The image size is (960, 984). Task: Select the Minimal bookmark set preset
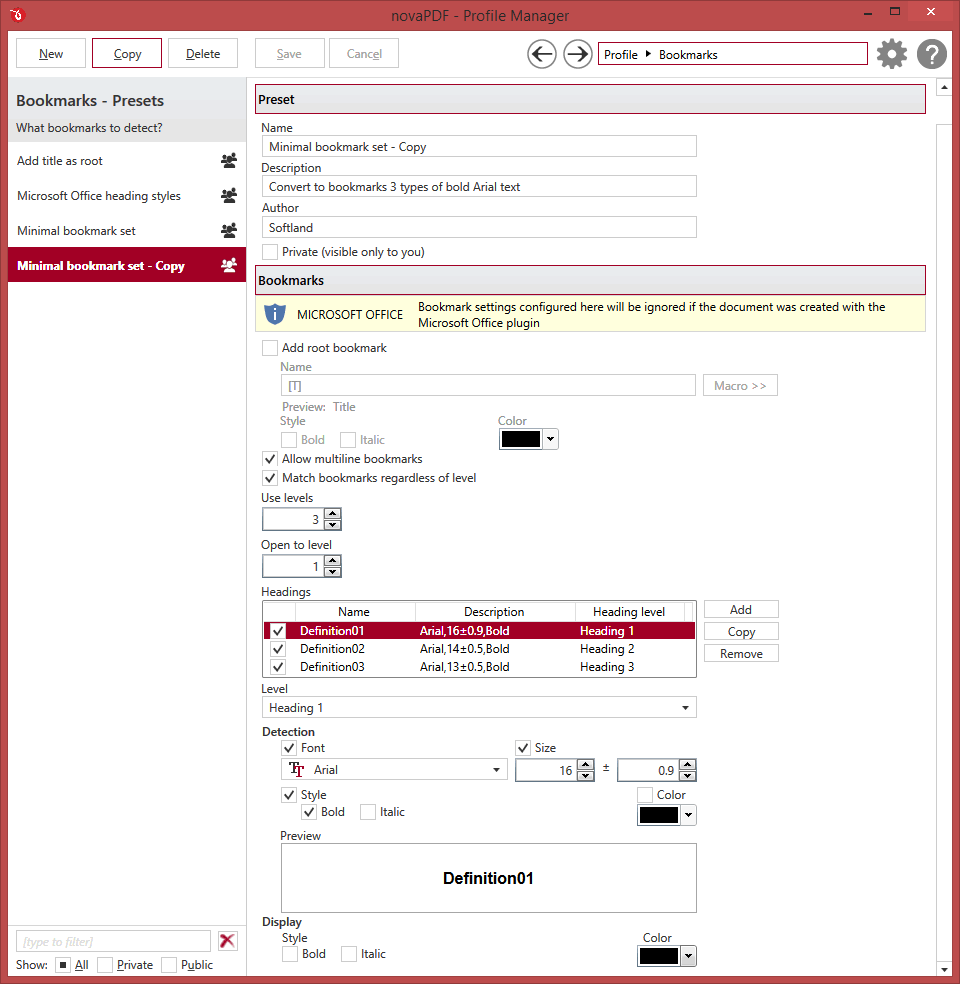(x=127, y=231)
